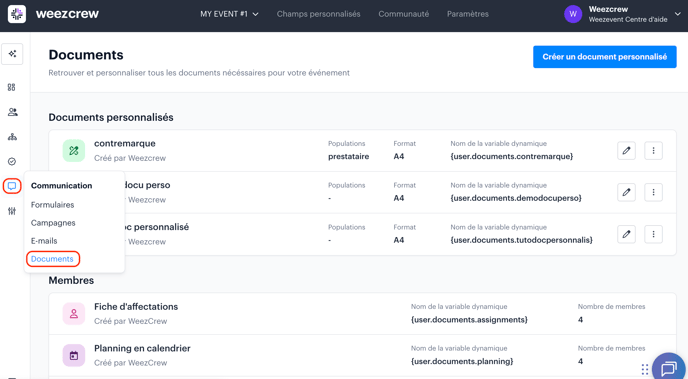
Task: Expand the MY EVENT #1 dropdown
Action: (229, 14)
